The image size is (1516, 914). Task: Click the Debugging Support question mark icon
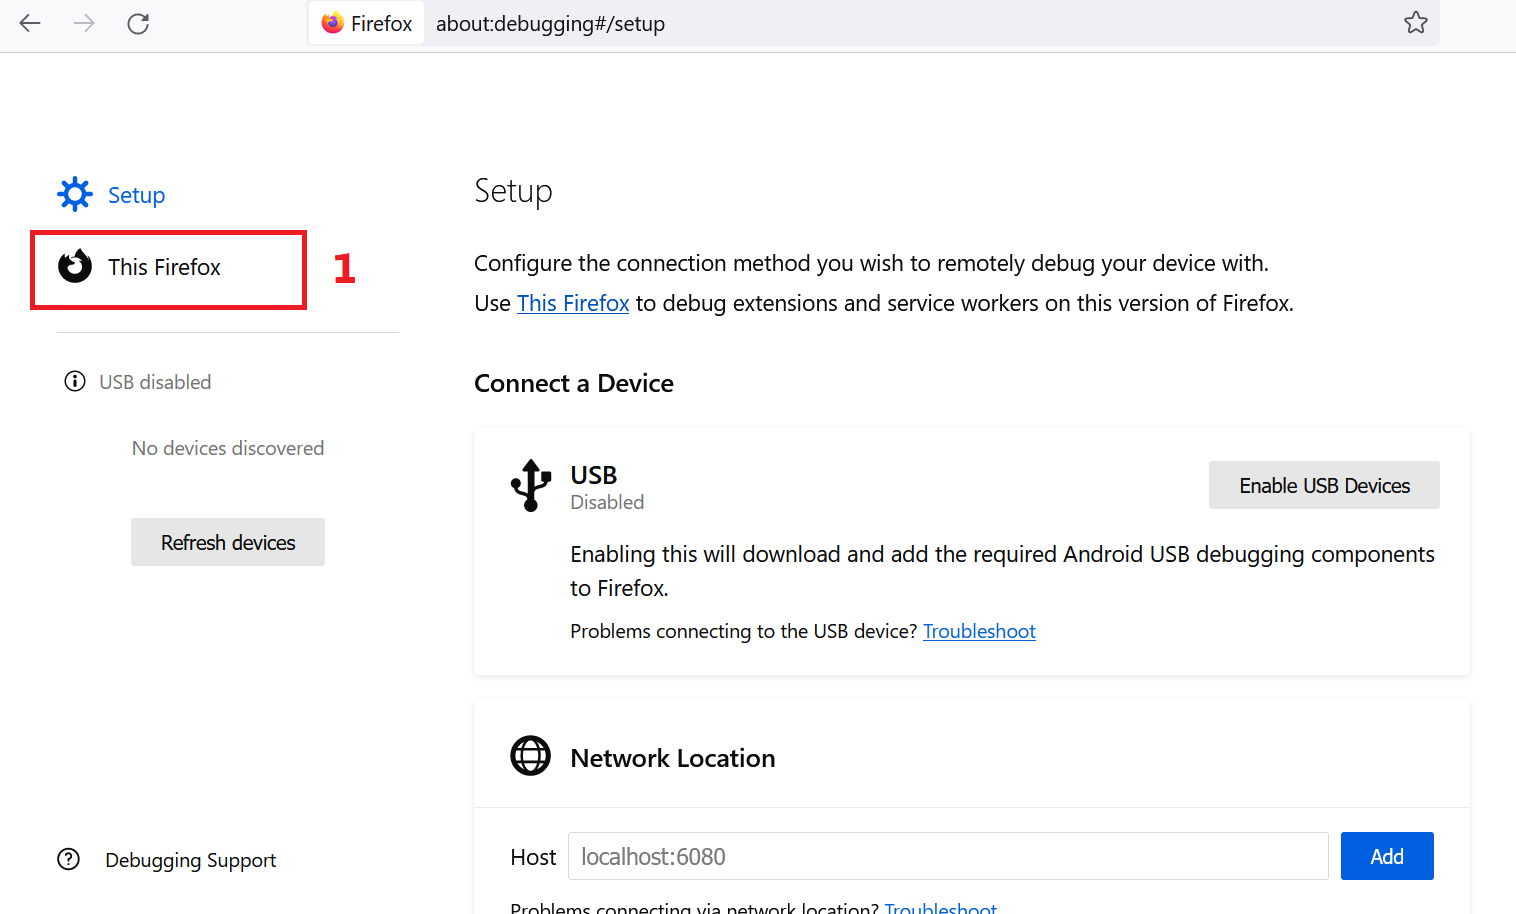click(x=69, y=859)
